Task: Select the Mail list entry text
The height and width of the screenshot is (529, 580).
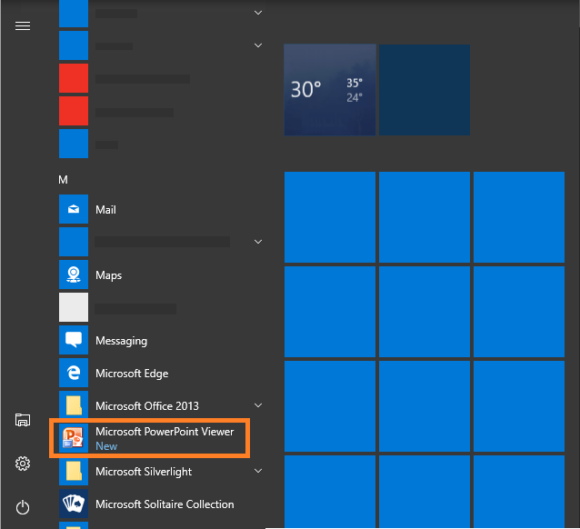Action: point(106,210)
